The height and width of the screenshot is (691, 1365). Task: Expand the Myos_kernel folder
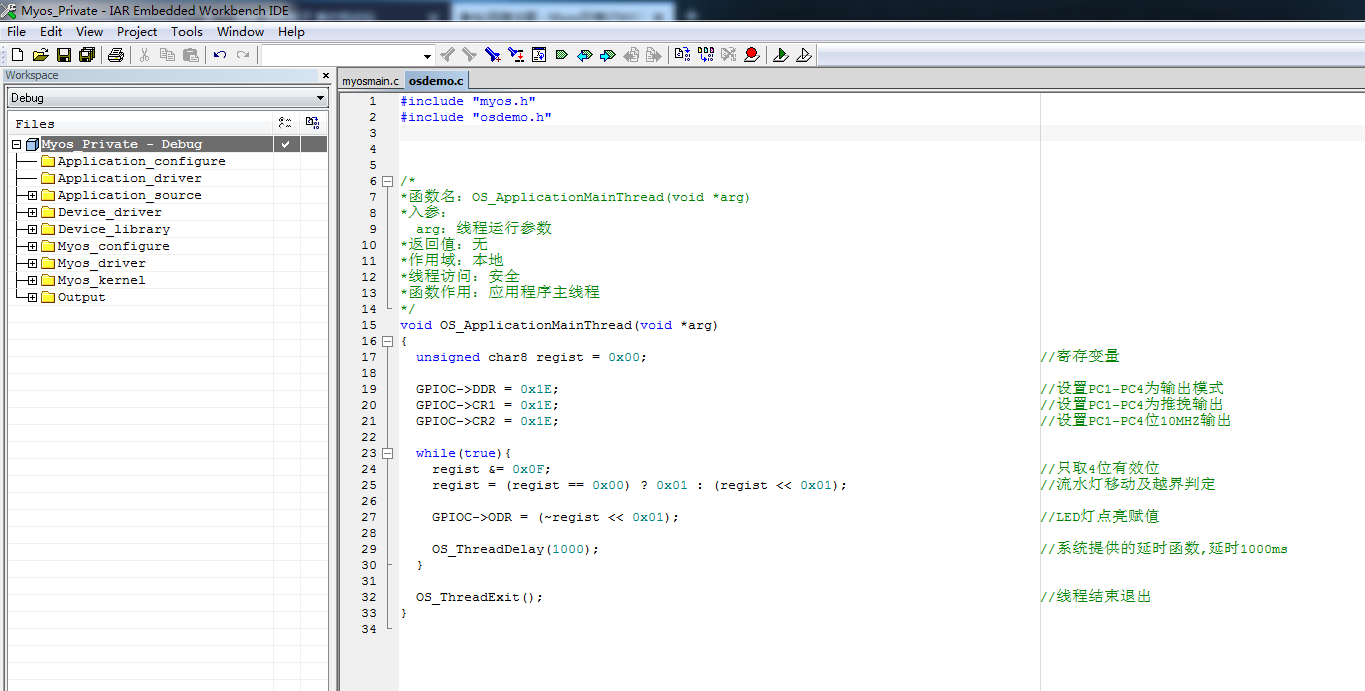click(x=32, y=280)
